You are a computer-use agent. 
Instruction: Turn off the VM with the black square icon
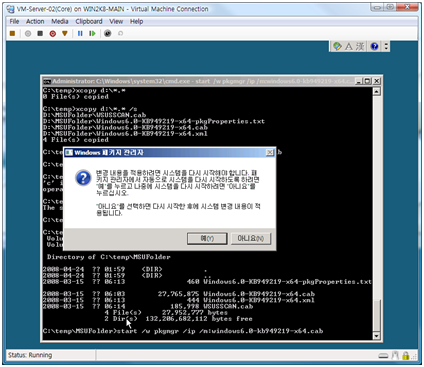click(x=40, y=33)
